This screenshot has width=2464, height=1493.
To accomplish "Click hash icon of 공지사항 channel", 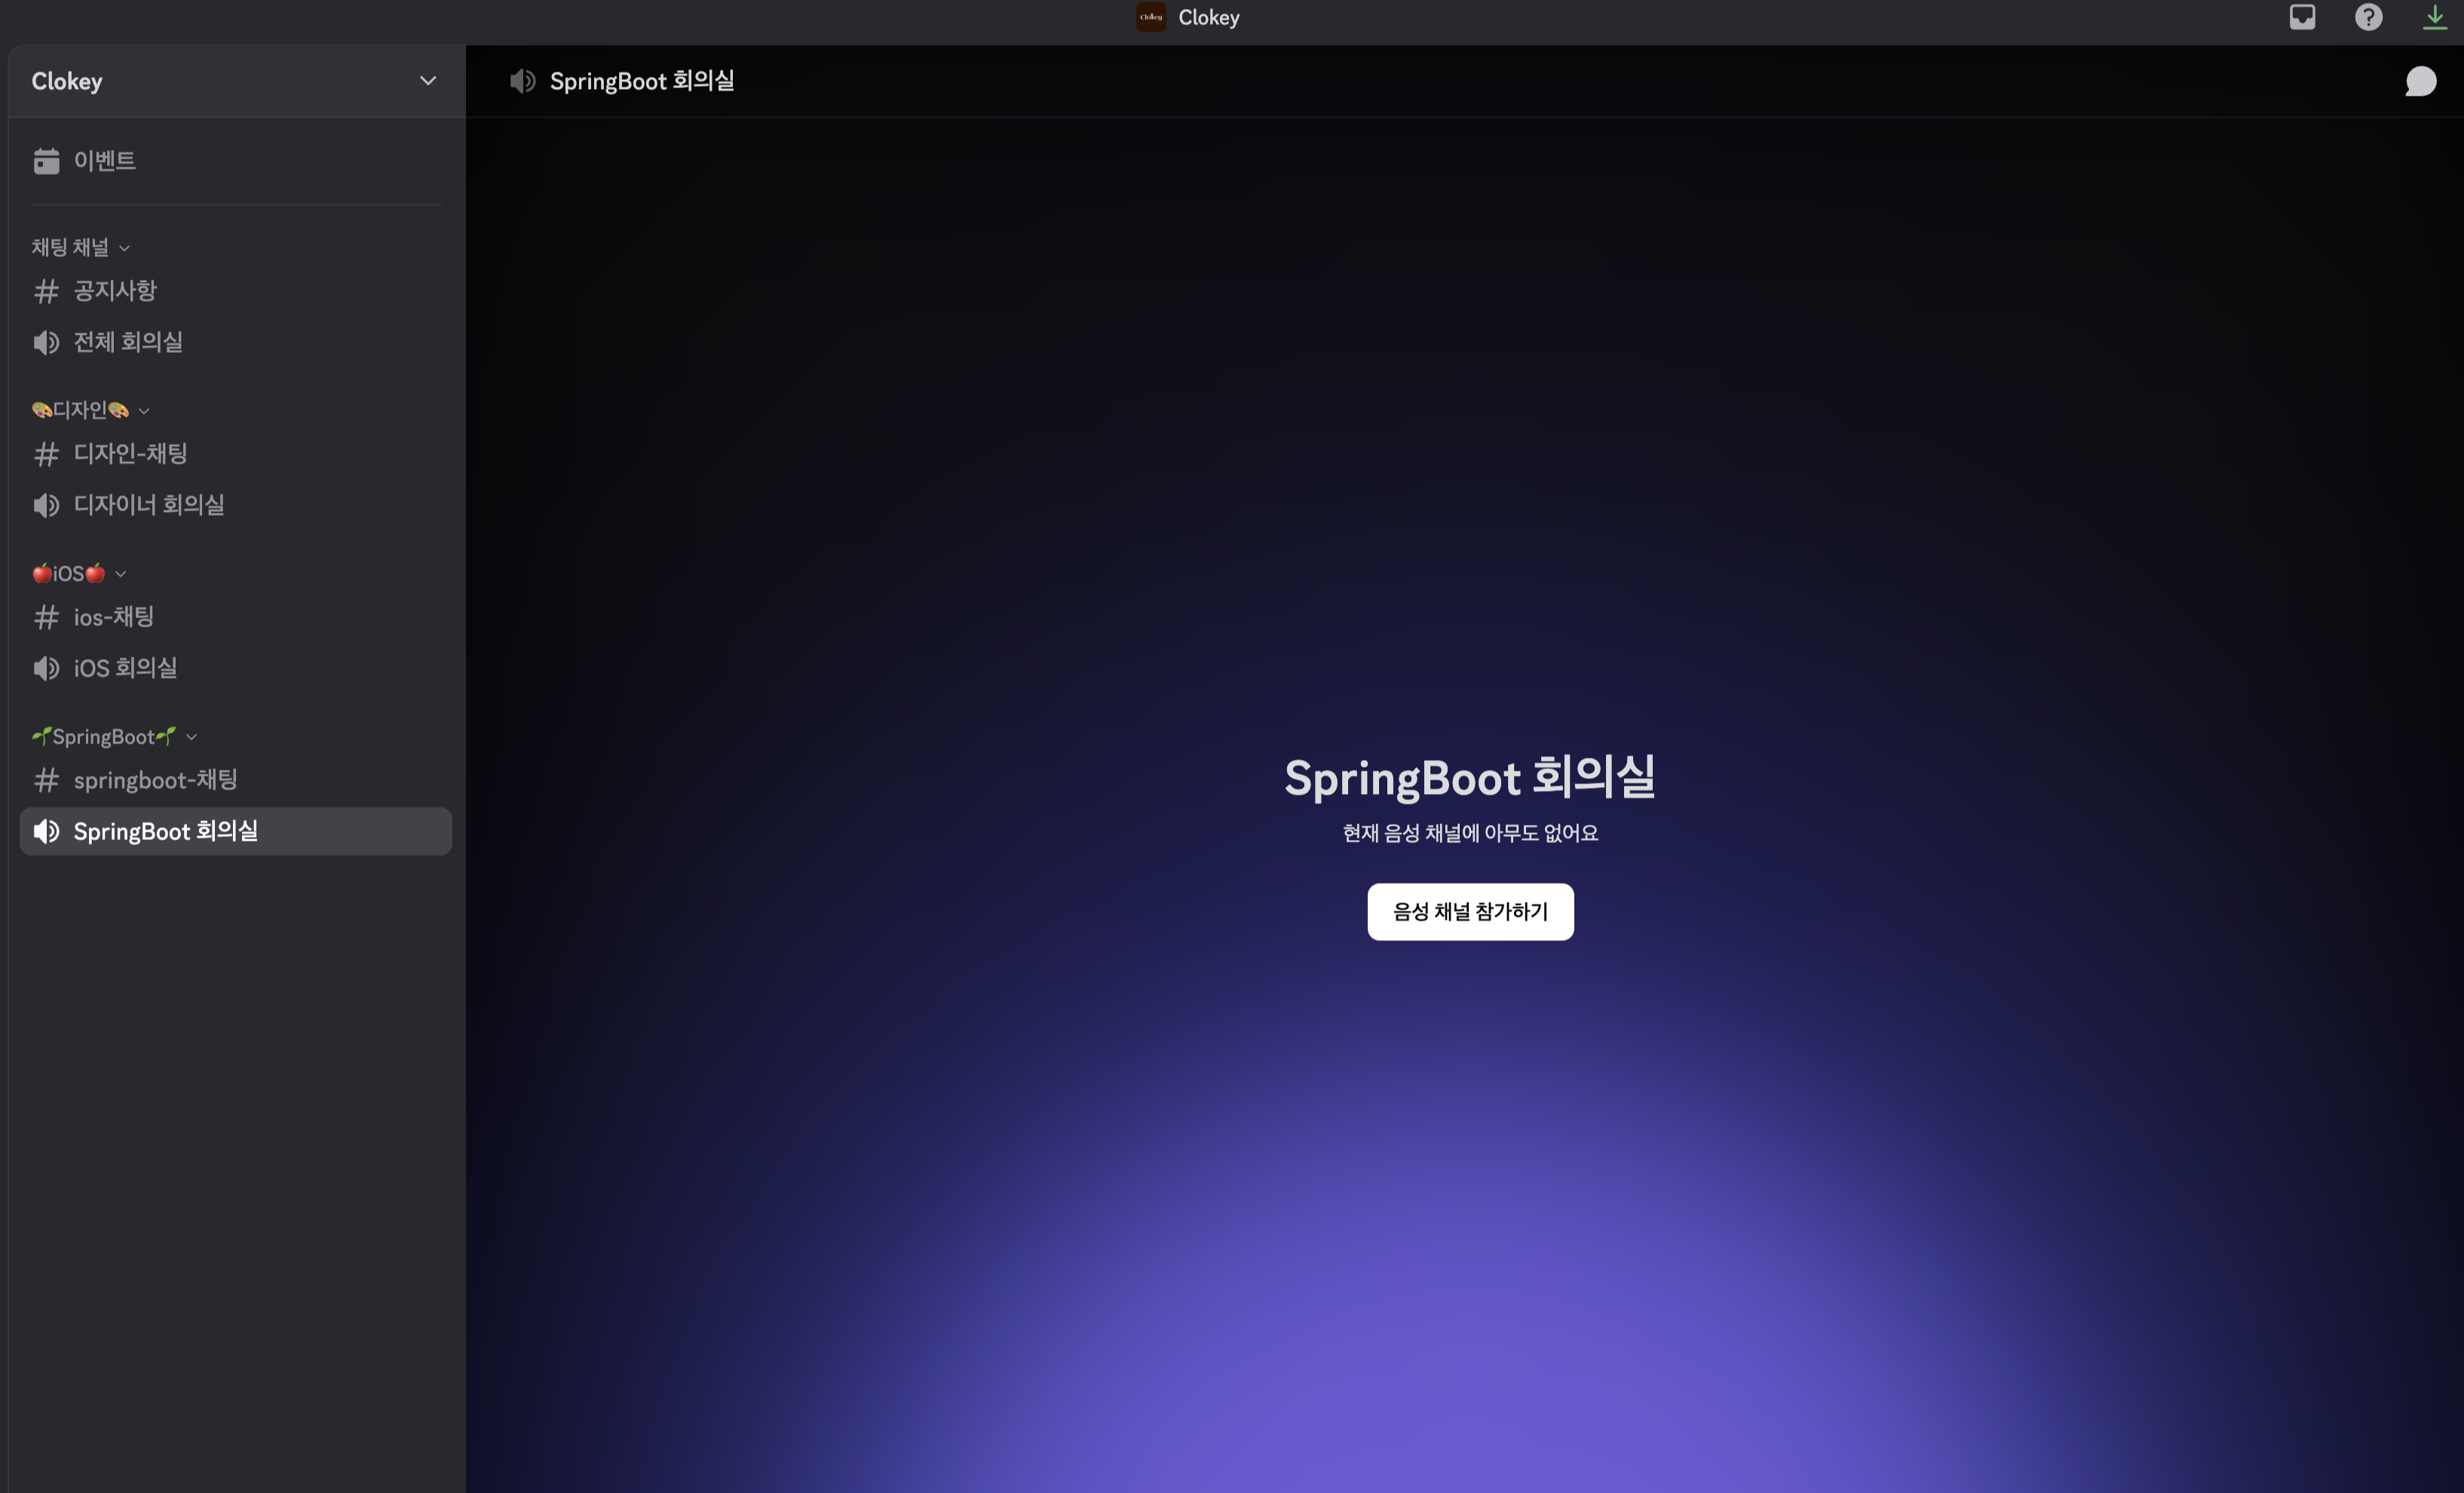I will point(46,291).
